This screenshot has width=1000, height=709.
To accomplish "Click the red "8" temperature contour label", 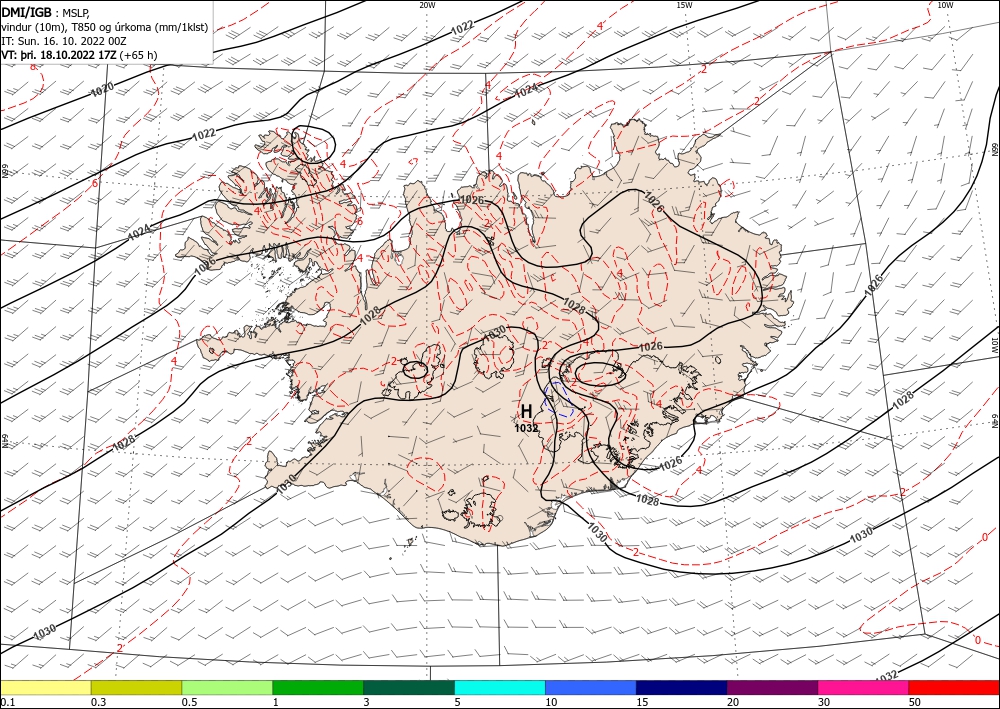I will click(33, 67).
